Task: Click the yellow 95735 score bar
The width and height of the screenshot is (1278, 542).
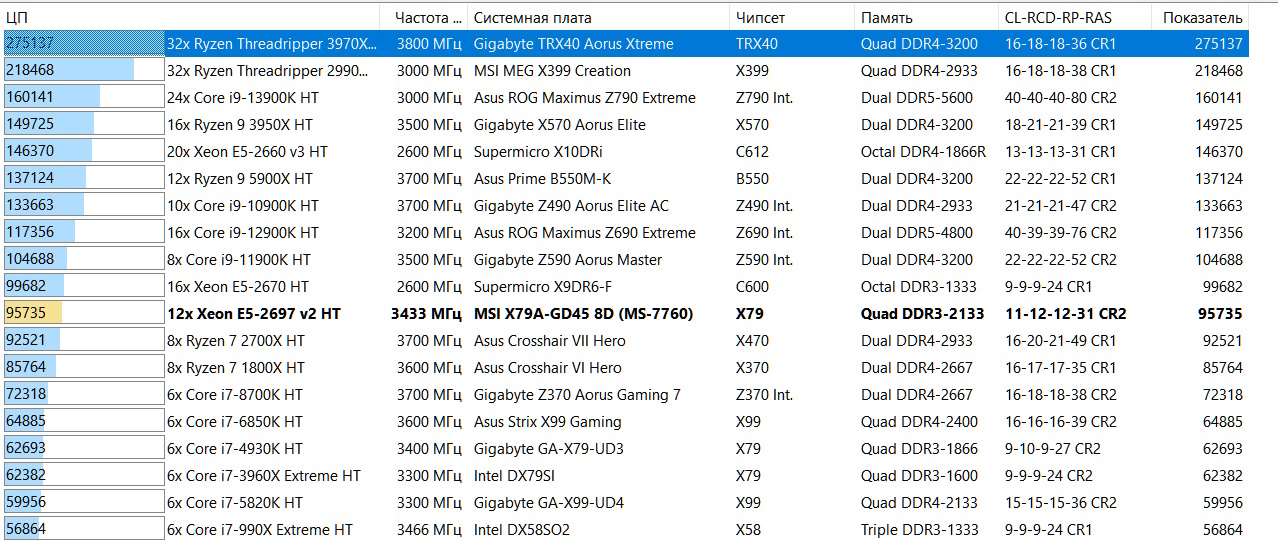Action: pos(82,314)
